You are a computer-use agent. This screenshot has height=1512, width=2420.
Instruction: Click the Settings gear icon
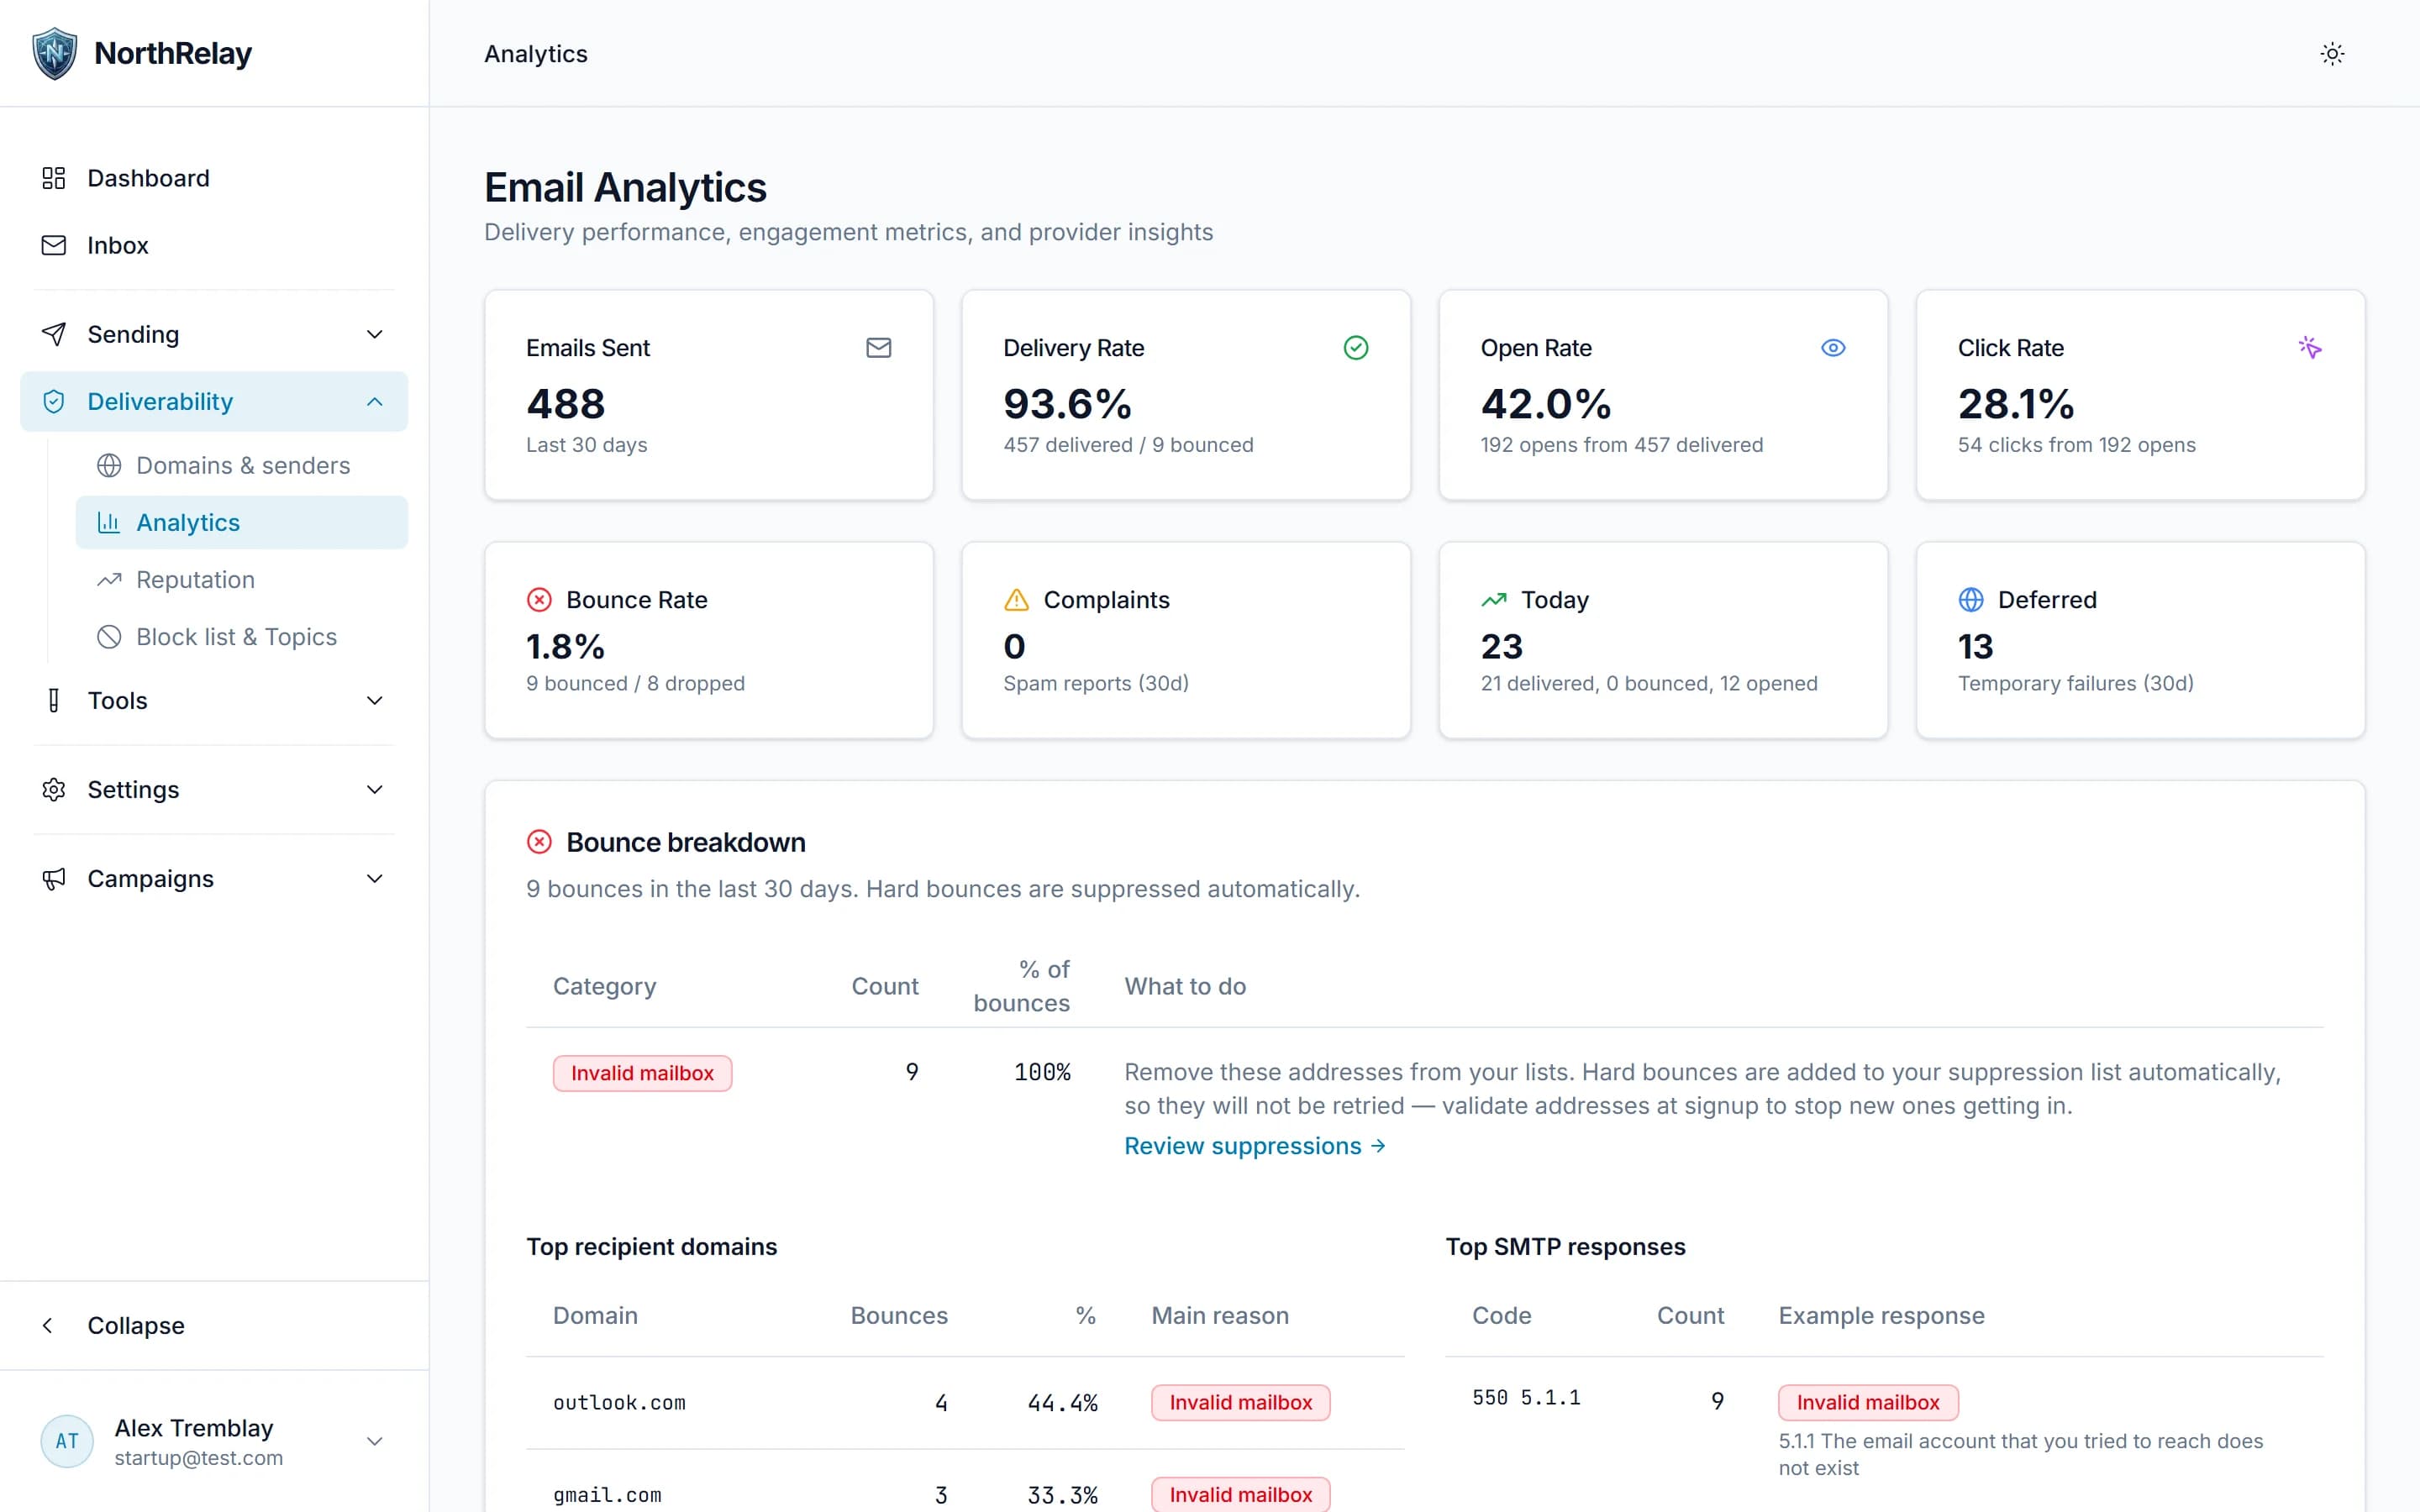pos(54,789)
